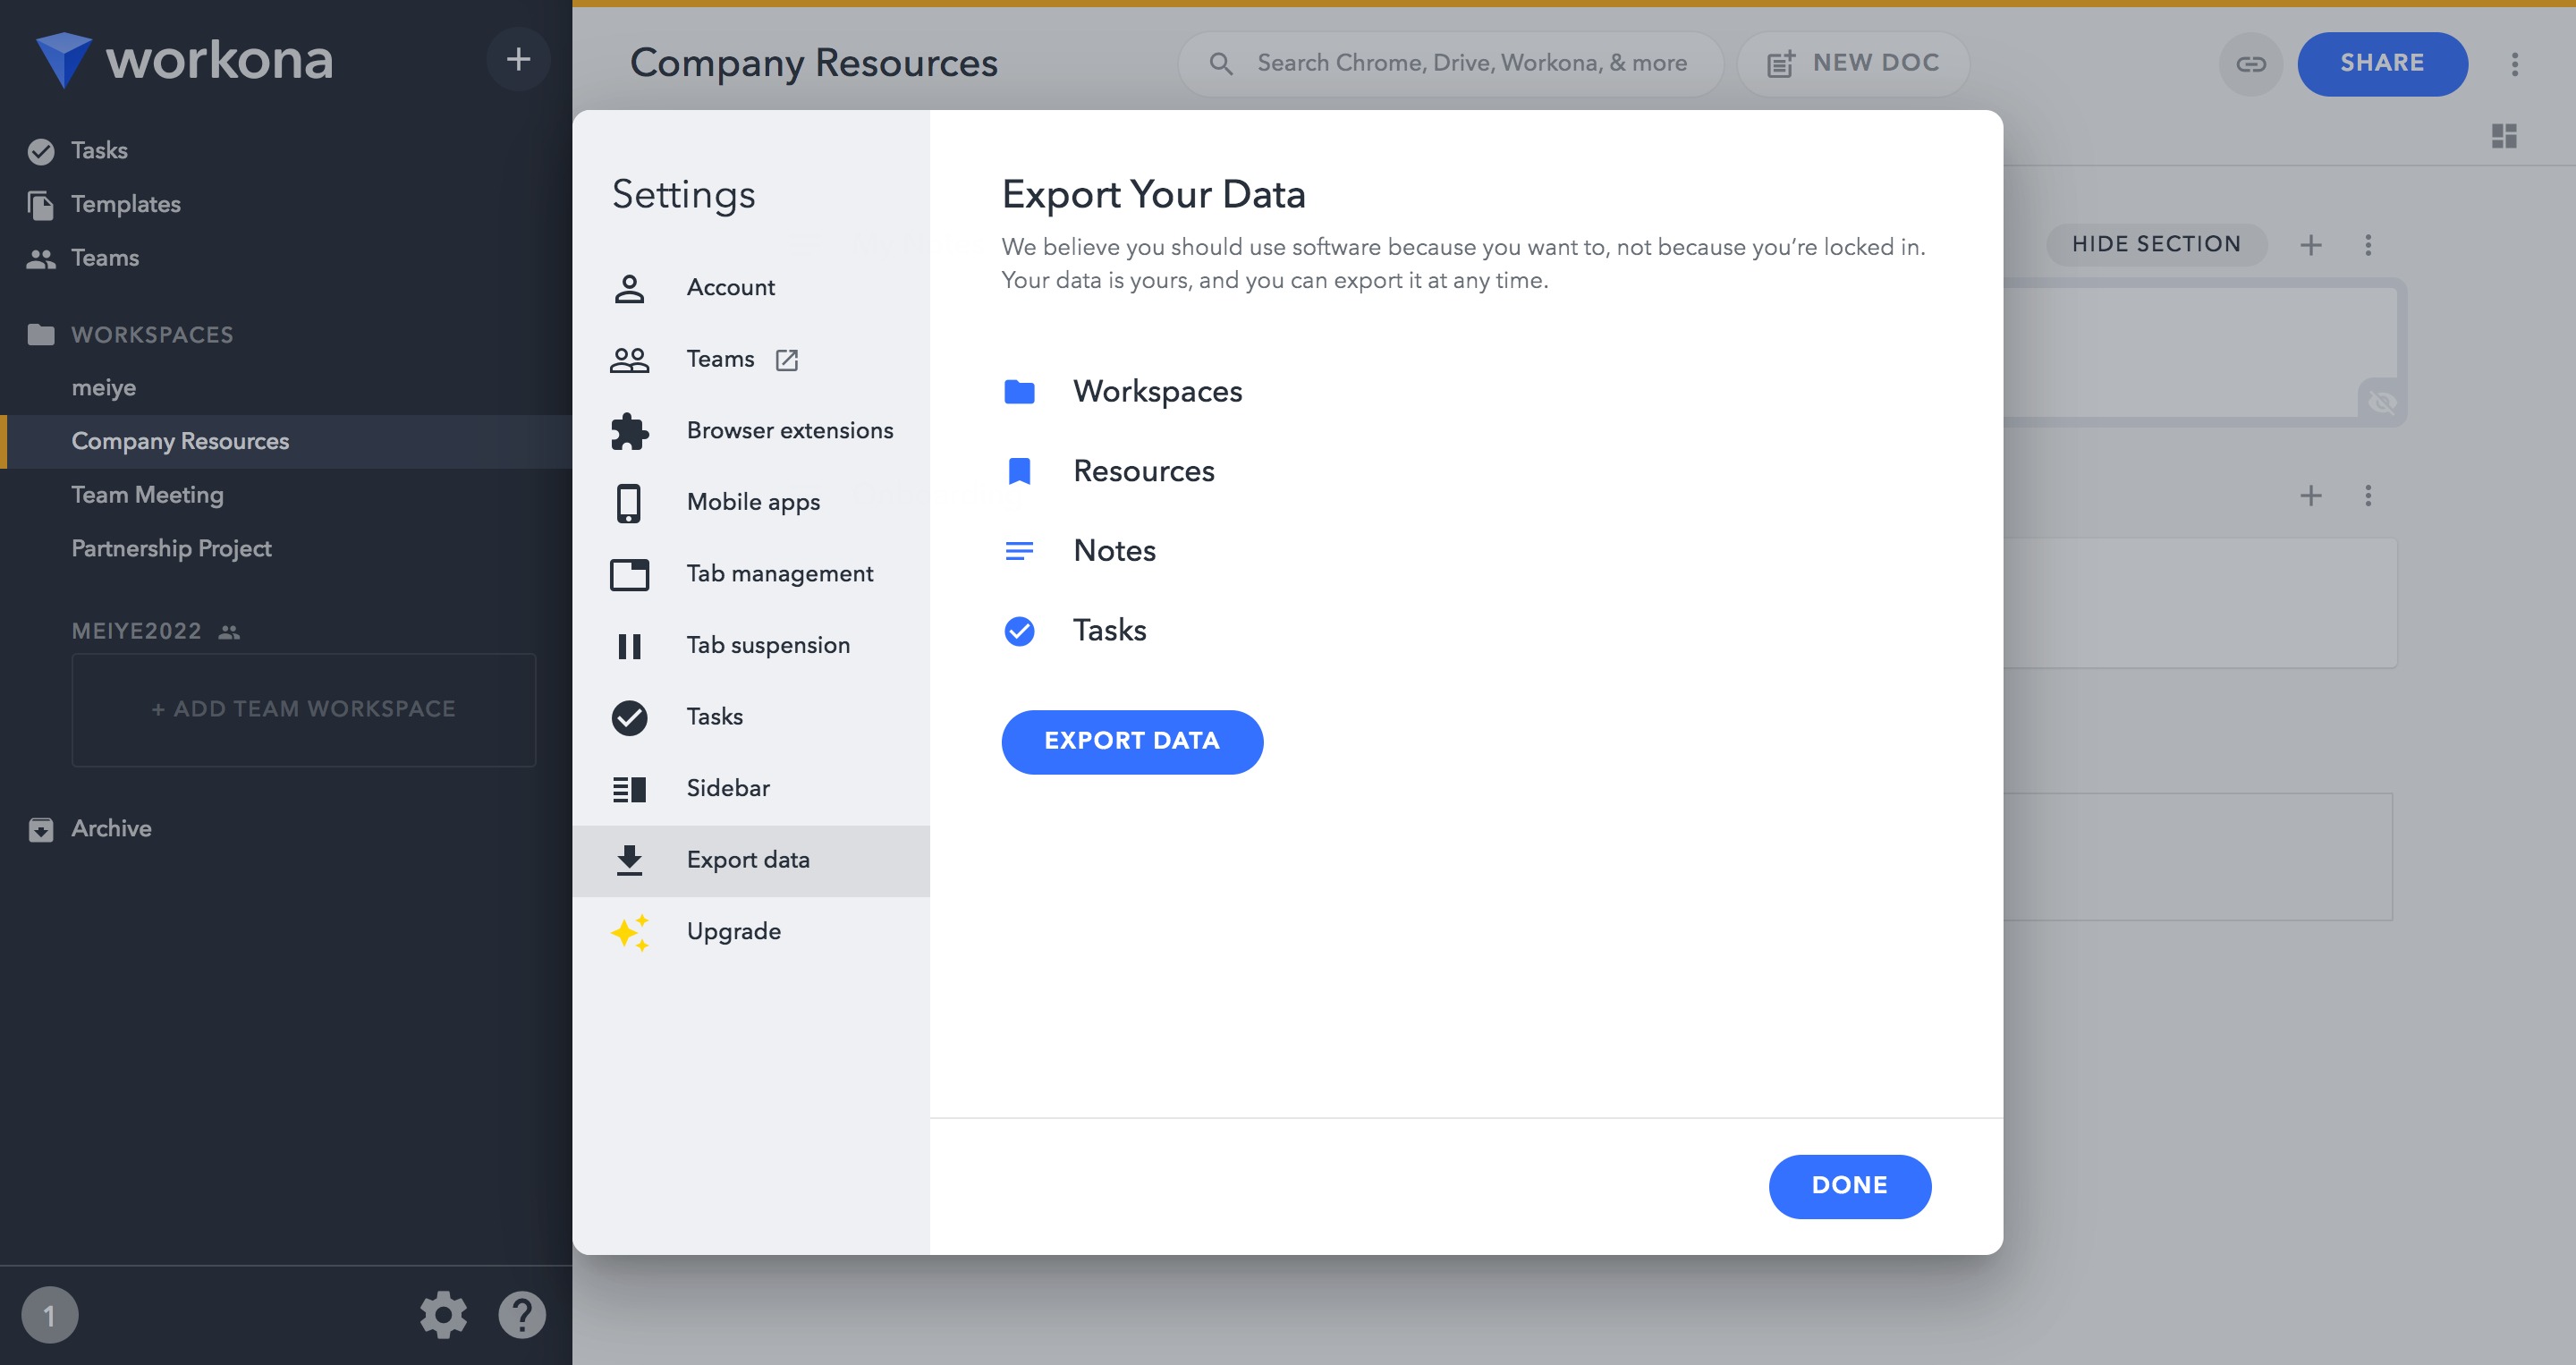Image resolution: width=2576 pixels, height=1365 pixels.
Task: Open Tasks in the left sidebar
Action: pyautogui.click(x=99, y=151)
